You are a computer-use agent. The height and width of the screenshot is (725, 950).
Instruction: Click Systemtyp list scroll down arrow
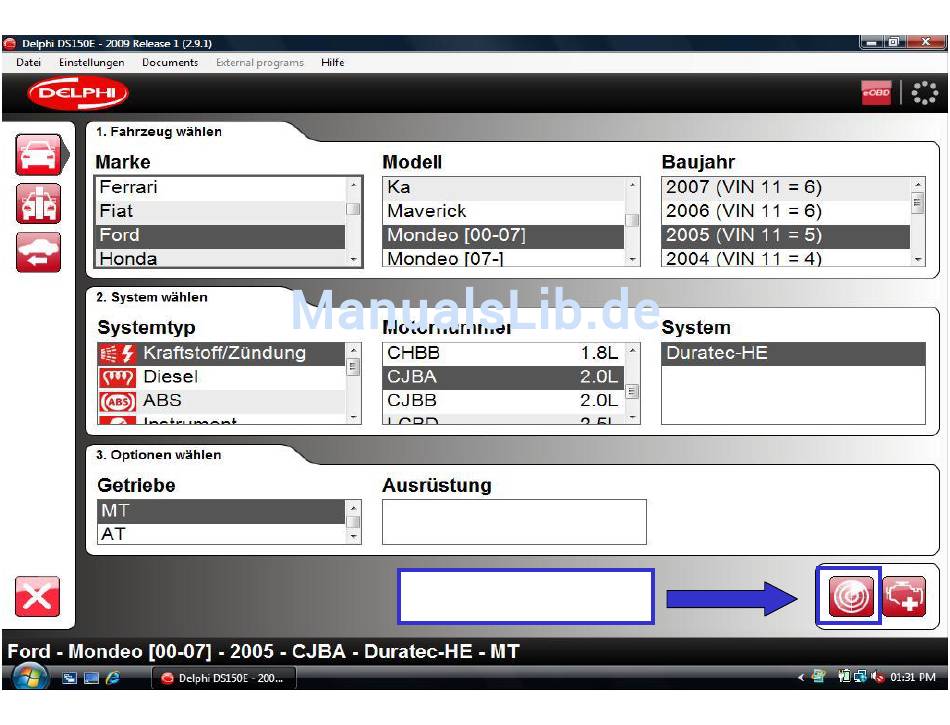click(x=353, y=417)
